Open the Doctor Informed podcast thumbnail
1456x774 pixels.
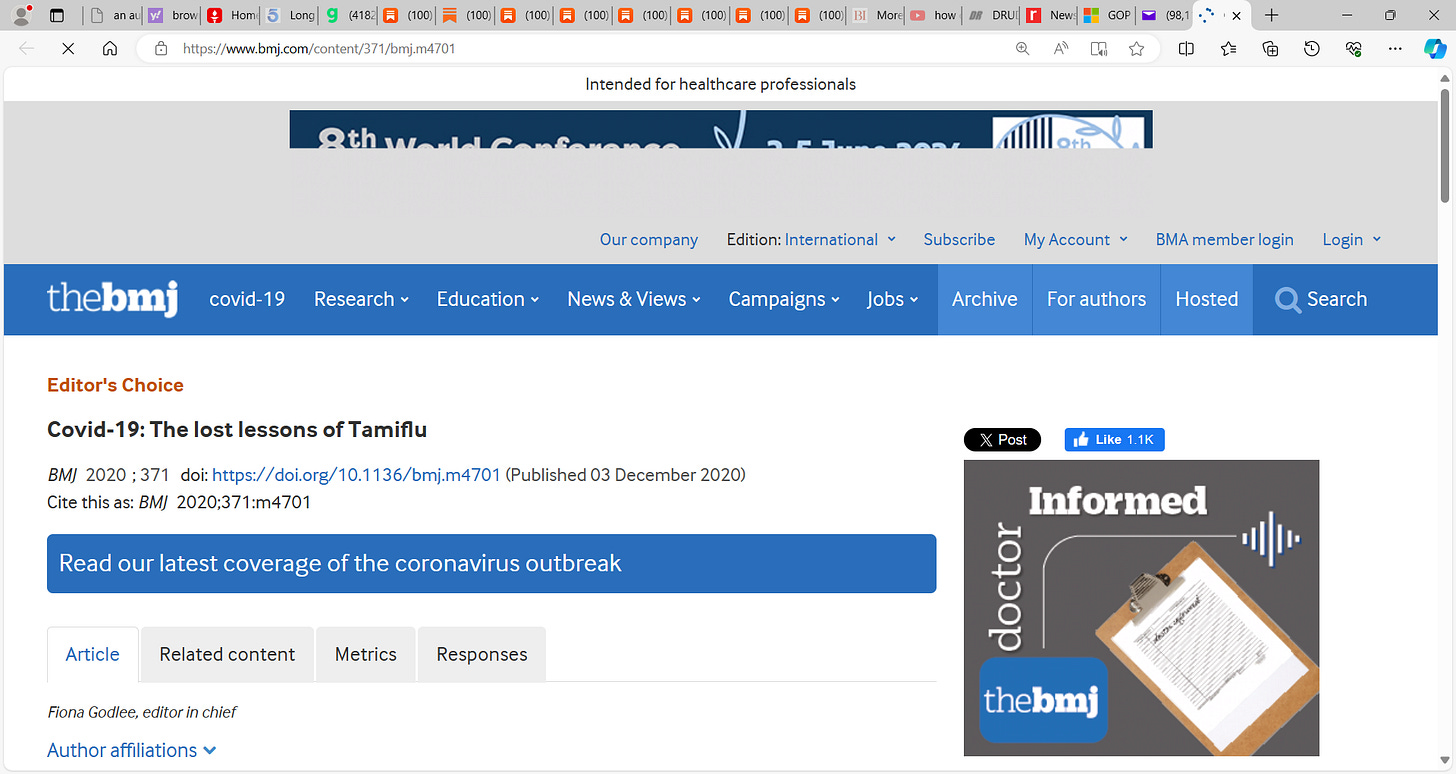pyautogui.click(x=1141, y=608)
